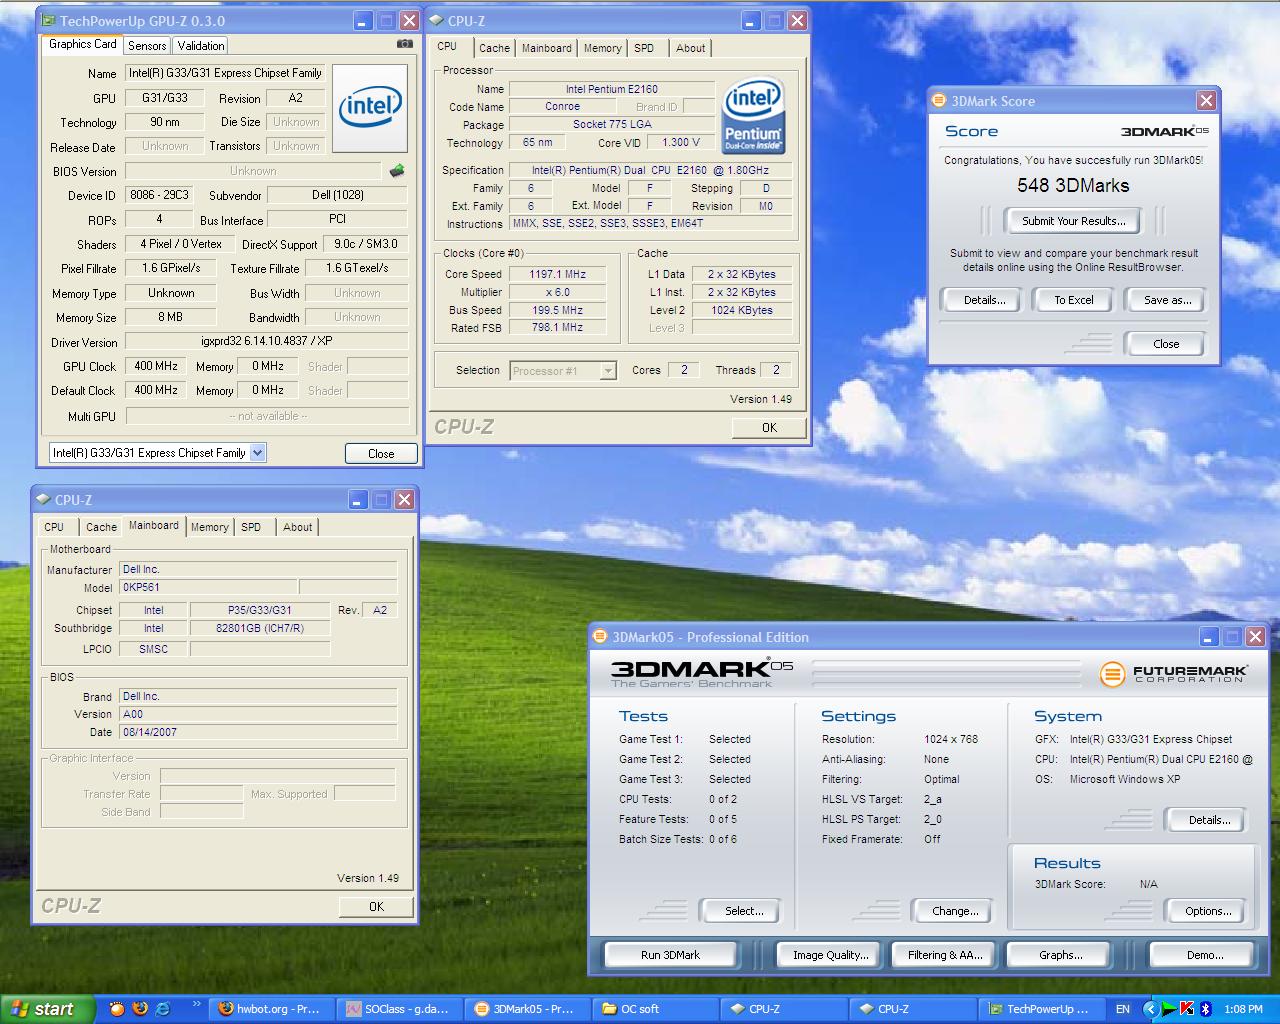Click Core Speed value 1197.1 MHz

point(558,274)
